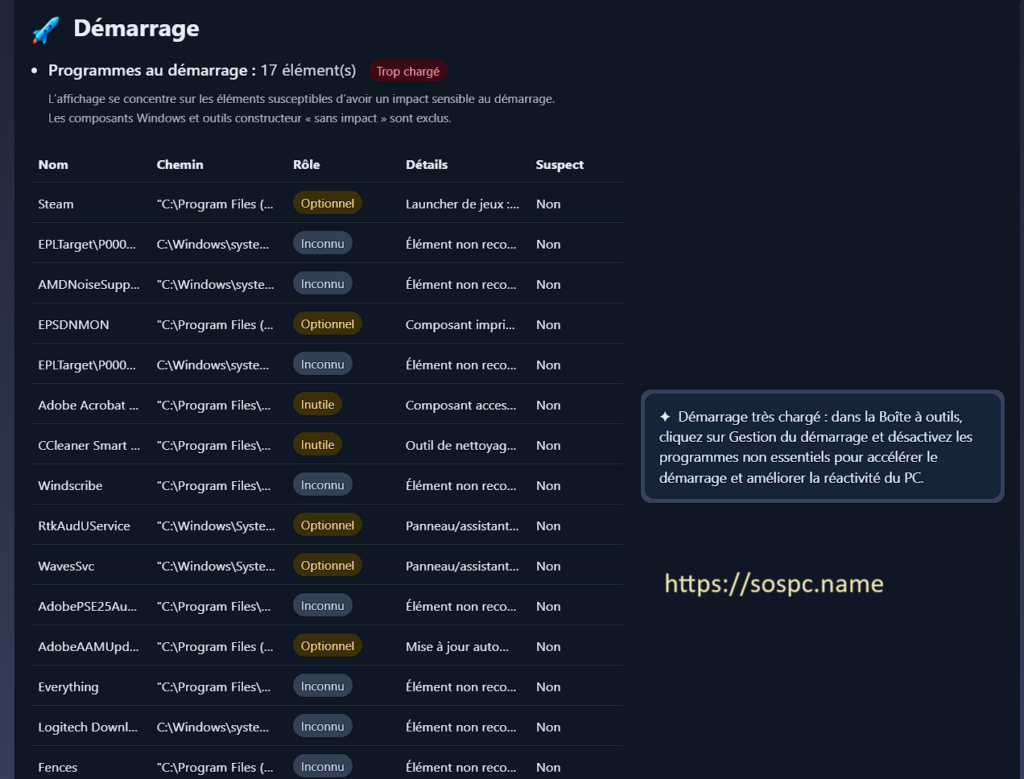Click the Non value in Steam row

[548, 204]
